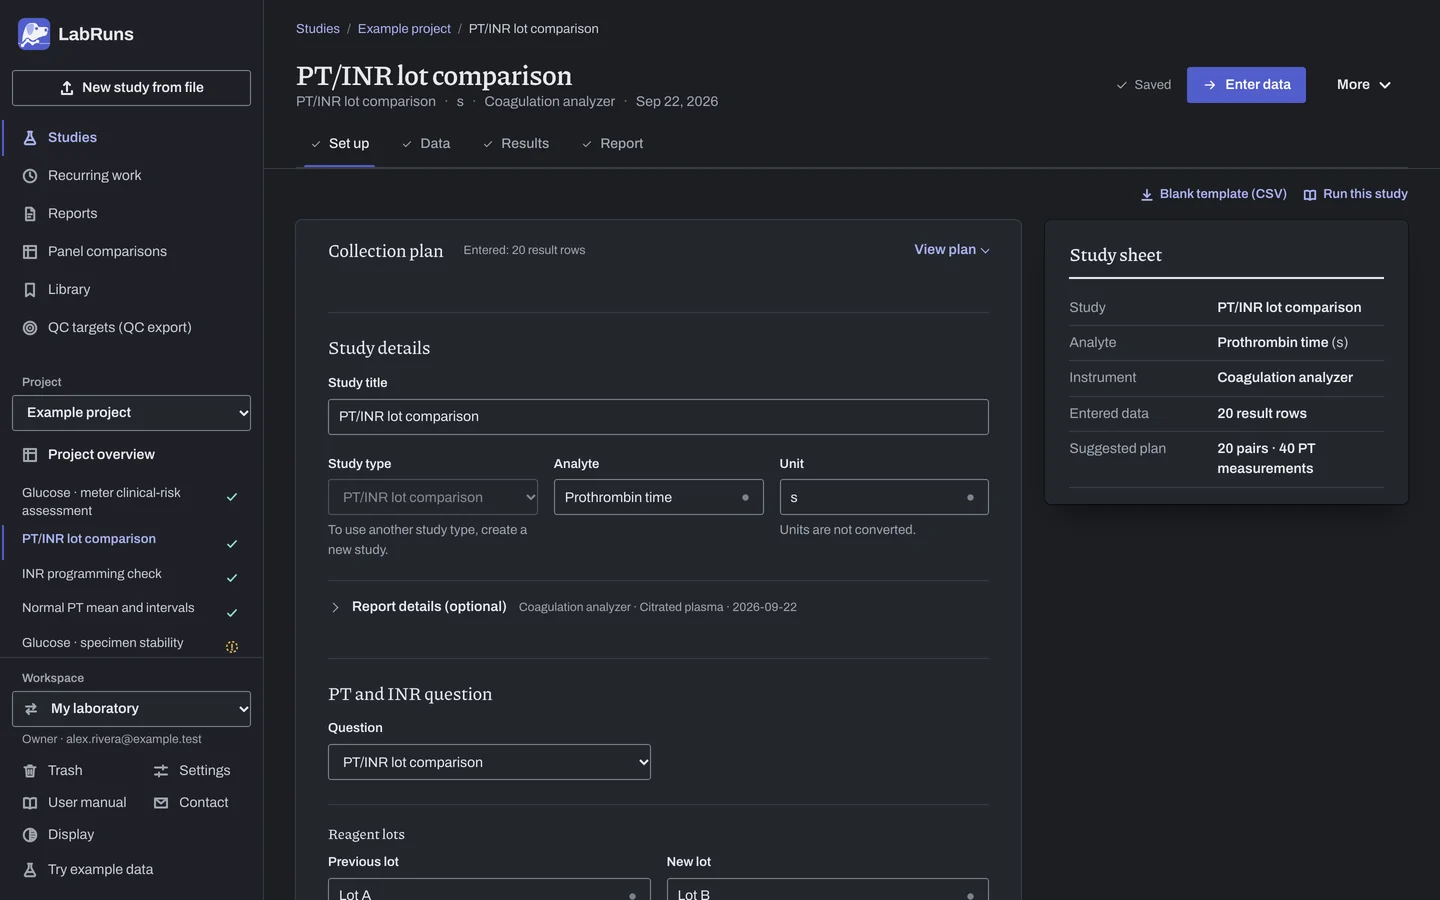Open Studies flask icon in sidebar

tap(30, 138)
